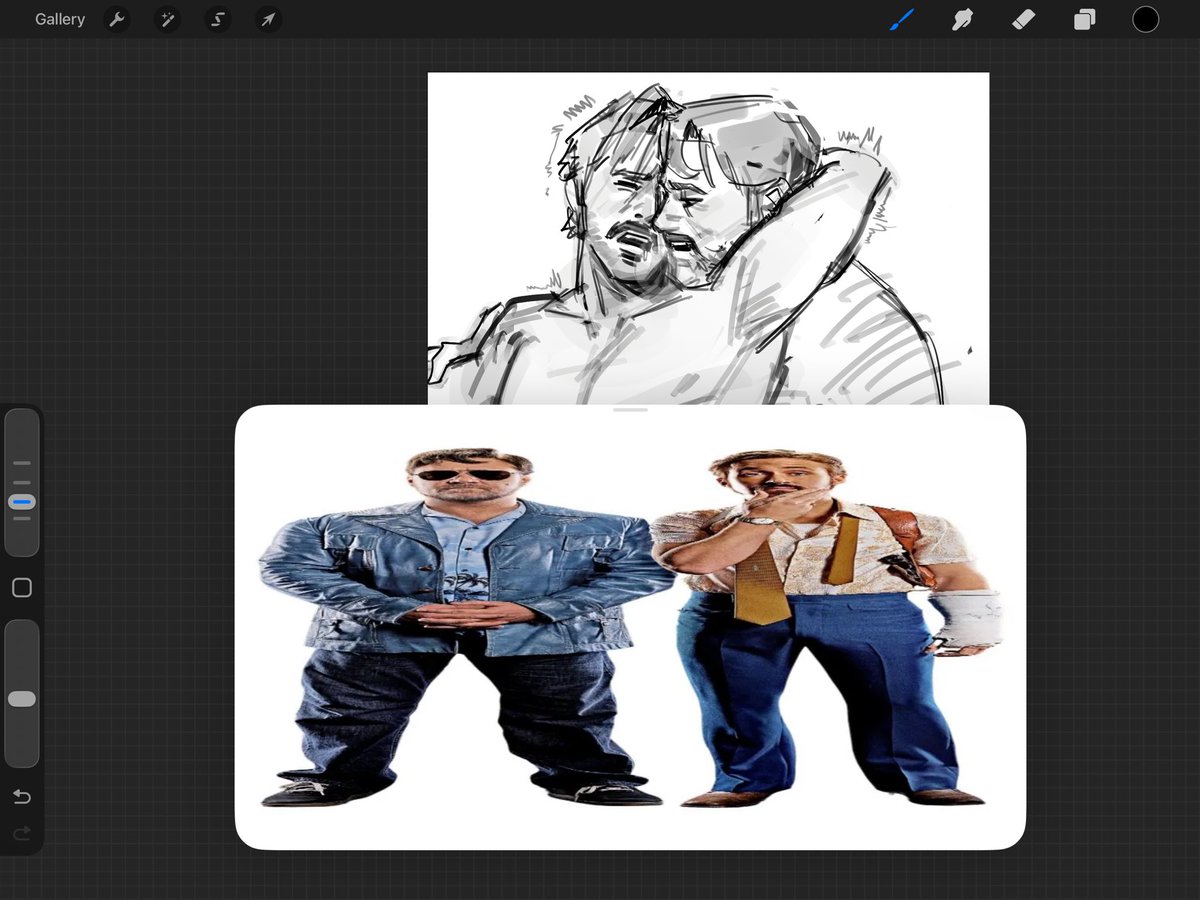Open the Layers panel
The width and height of the screenshot is (1200, 900).
(x=1084, y=19)
